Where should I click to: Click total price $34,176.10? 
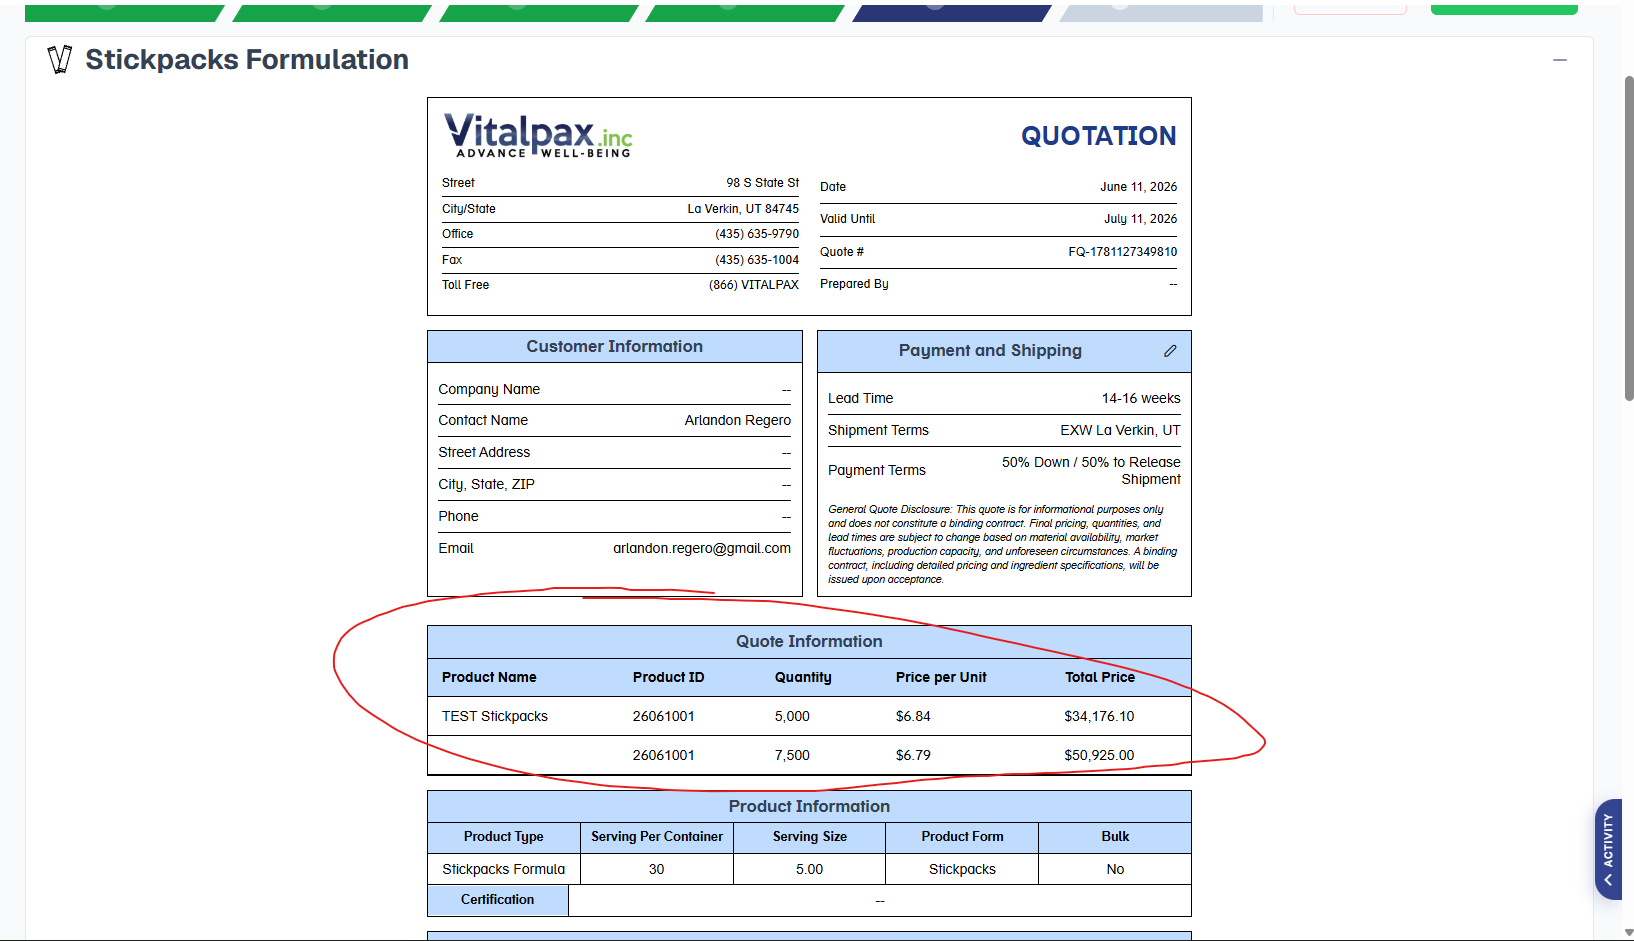1099,717
